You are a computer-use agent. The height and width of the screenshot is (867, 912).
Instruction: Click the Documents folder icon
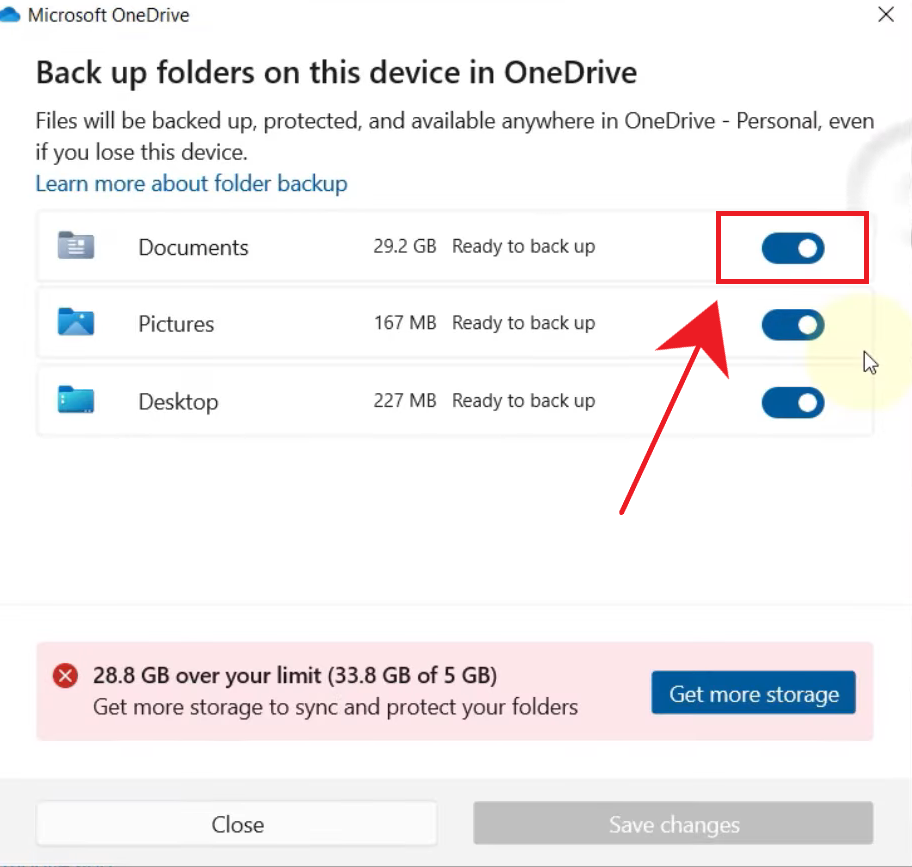(76, 246)
